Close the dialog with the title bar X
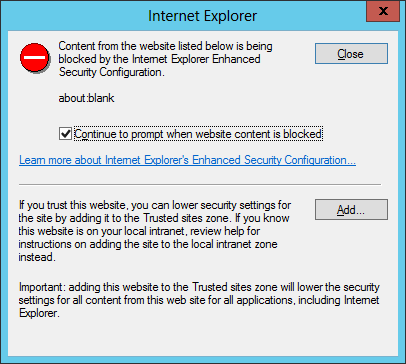This screenshot has height=364, width=406. click(x=383, y=11)
